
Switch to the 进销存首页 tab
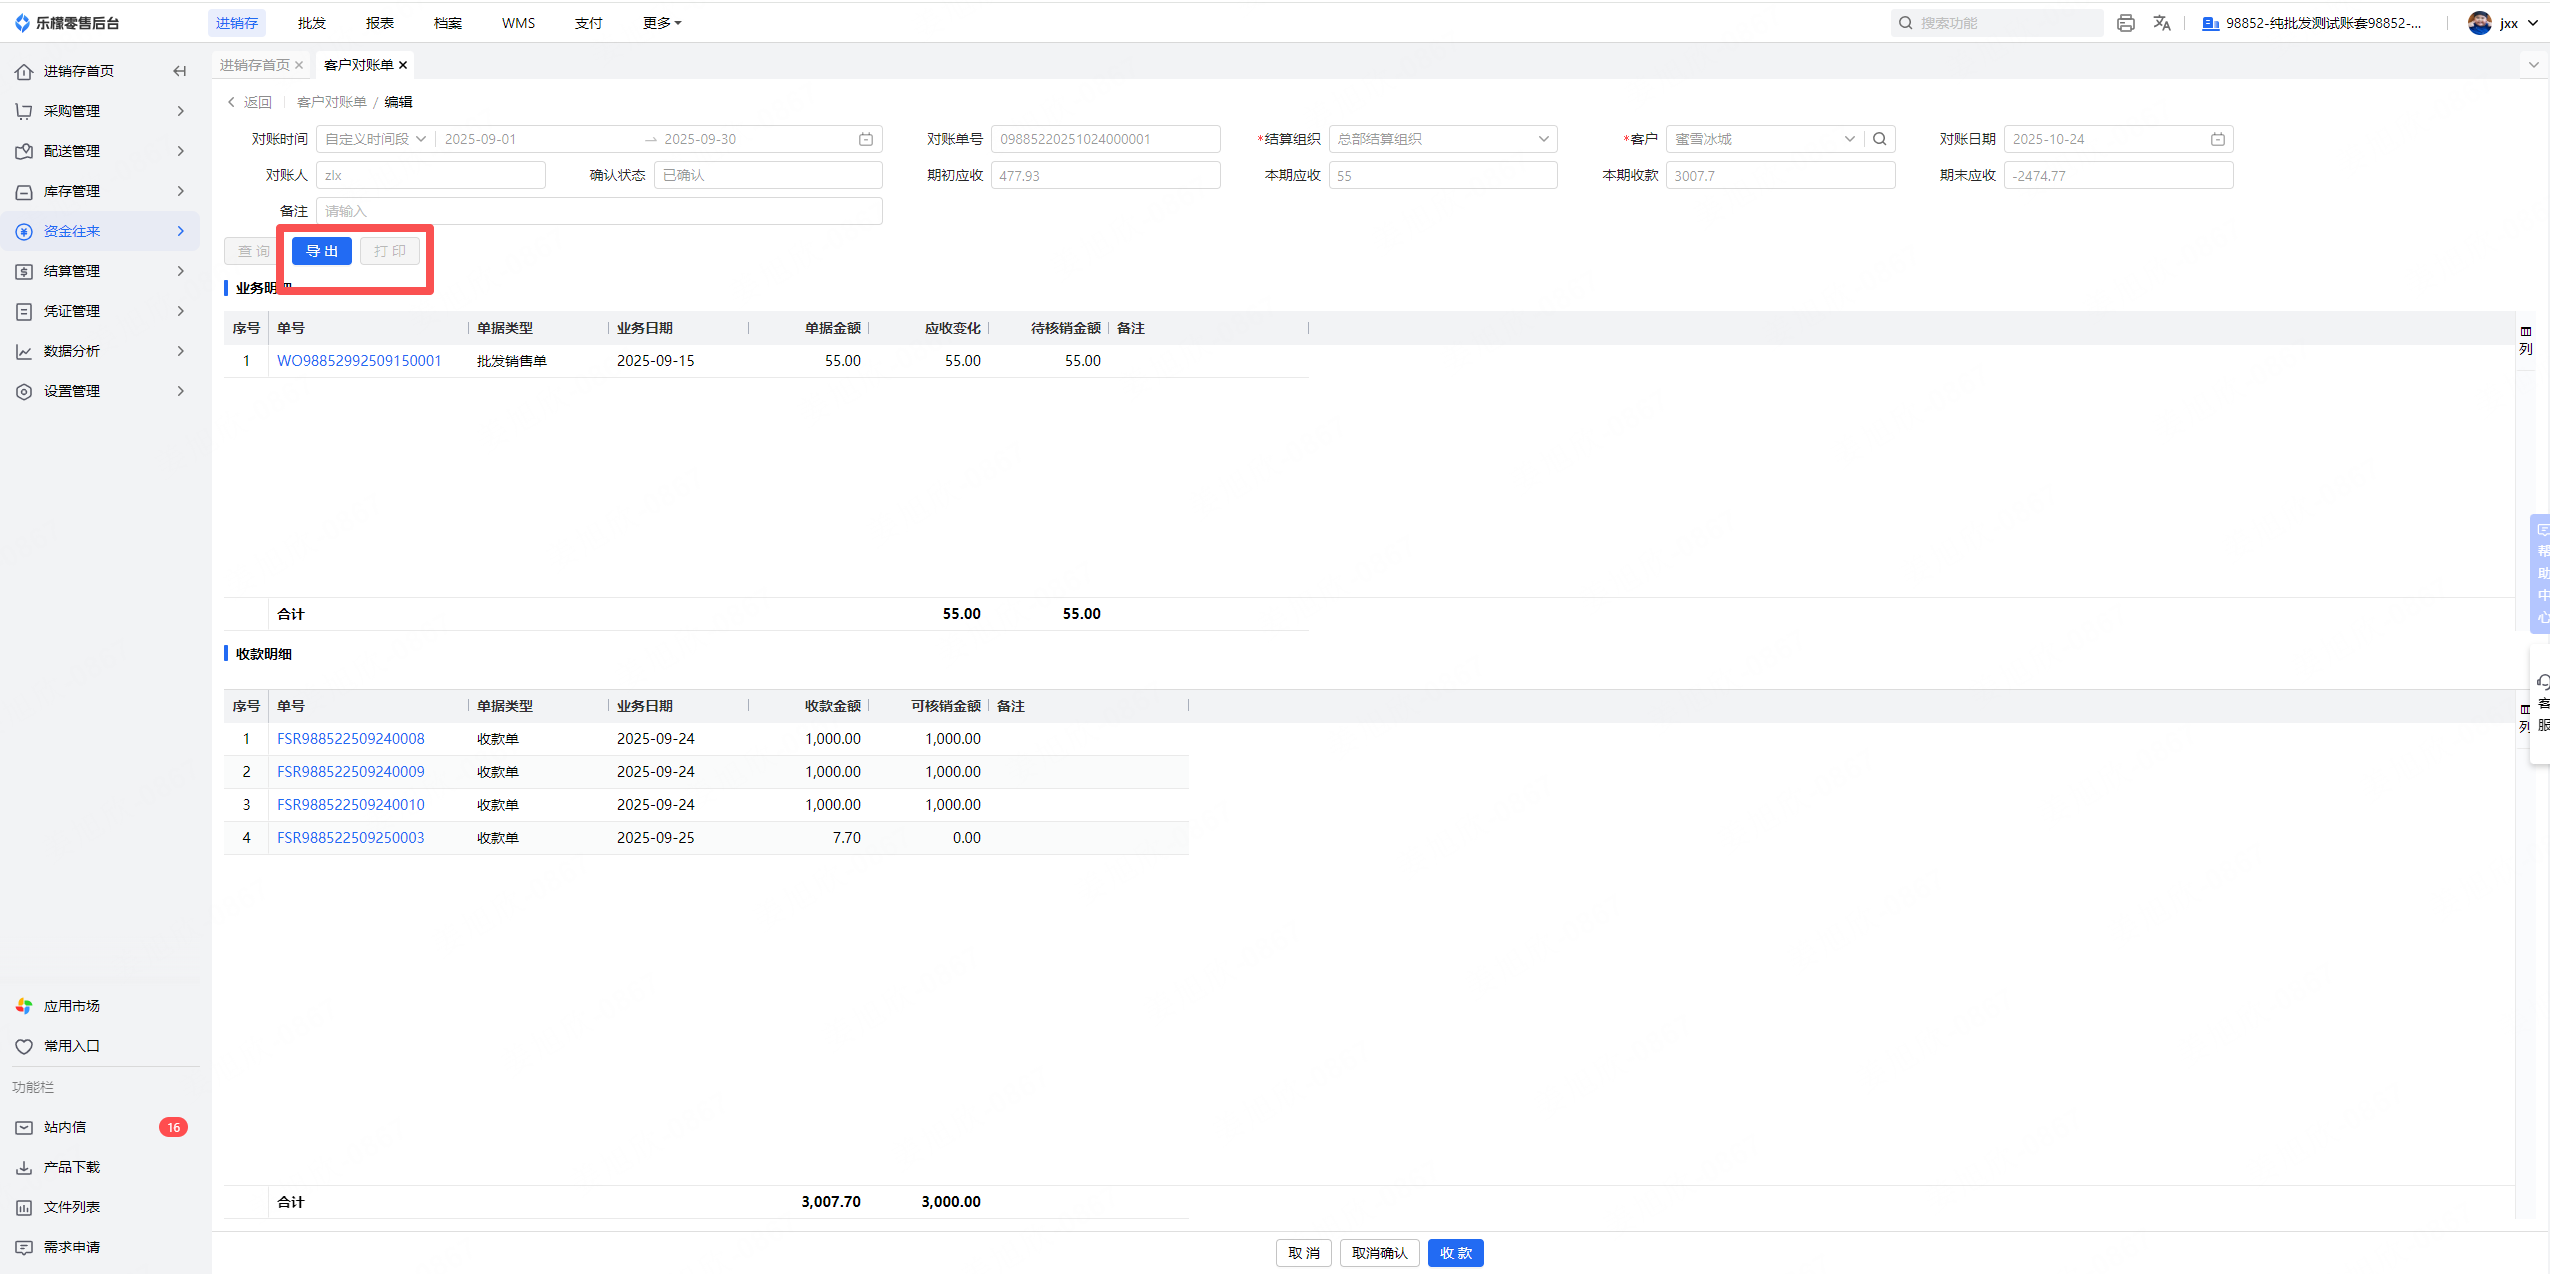[254, 65]
